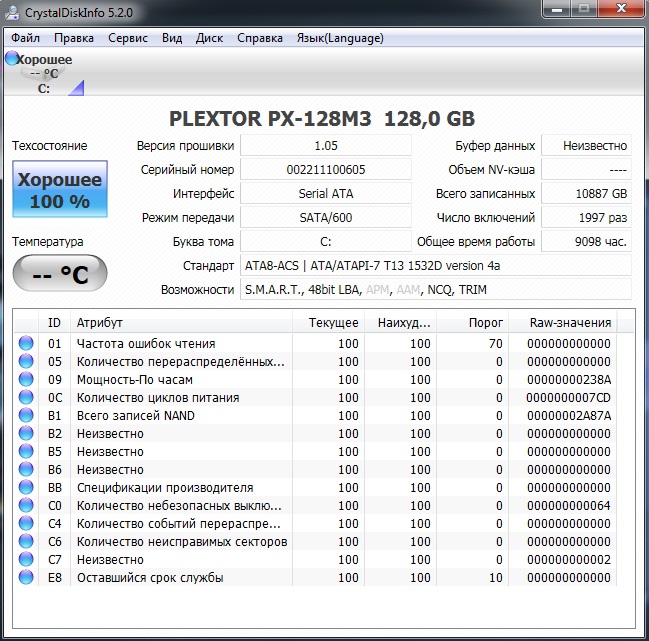Viewport: 649px width, 641px height.
Task: Click status orb of attribute C6 row
Action: 26,541
